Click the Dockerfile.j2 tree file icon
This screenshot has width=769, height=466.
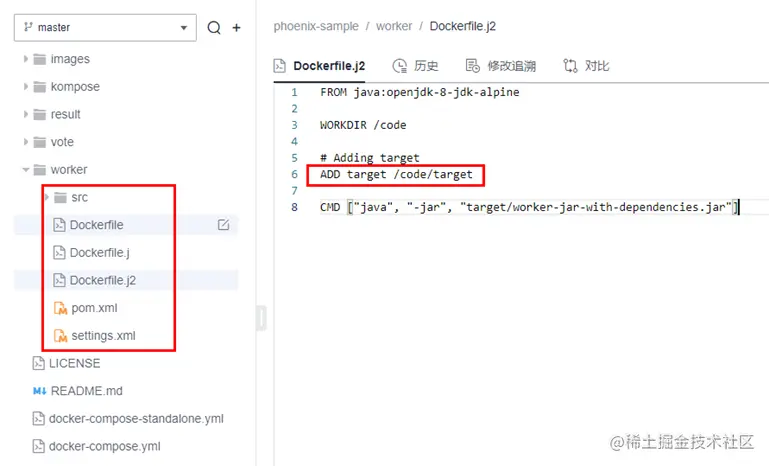(59, 280)
